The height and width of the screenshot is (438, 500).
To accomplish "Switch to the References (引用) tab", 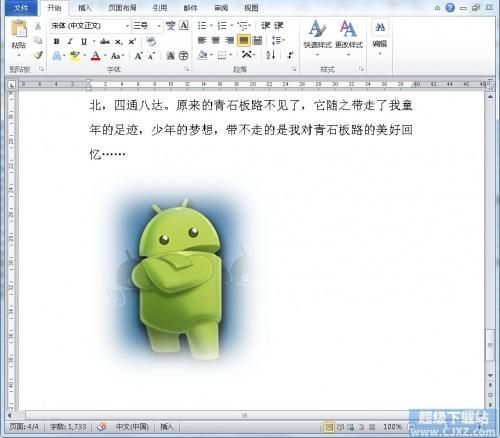I will point(160,8).
